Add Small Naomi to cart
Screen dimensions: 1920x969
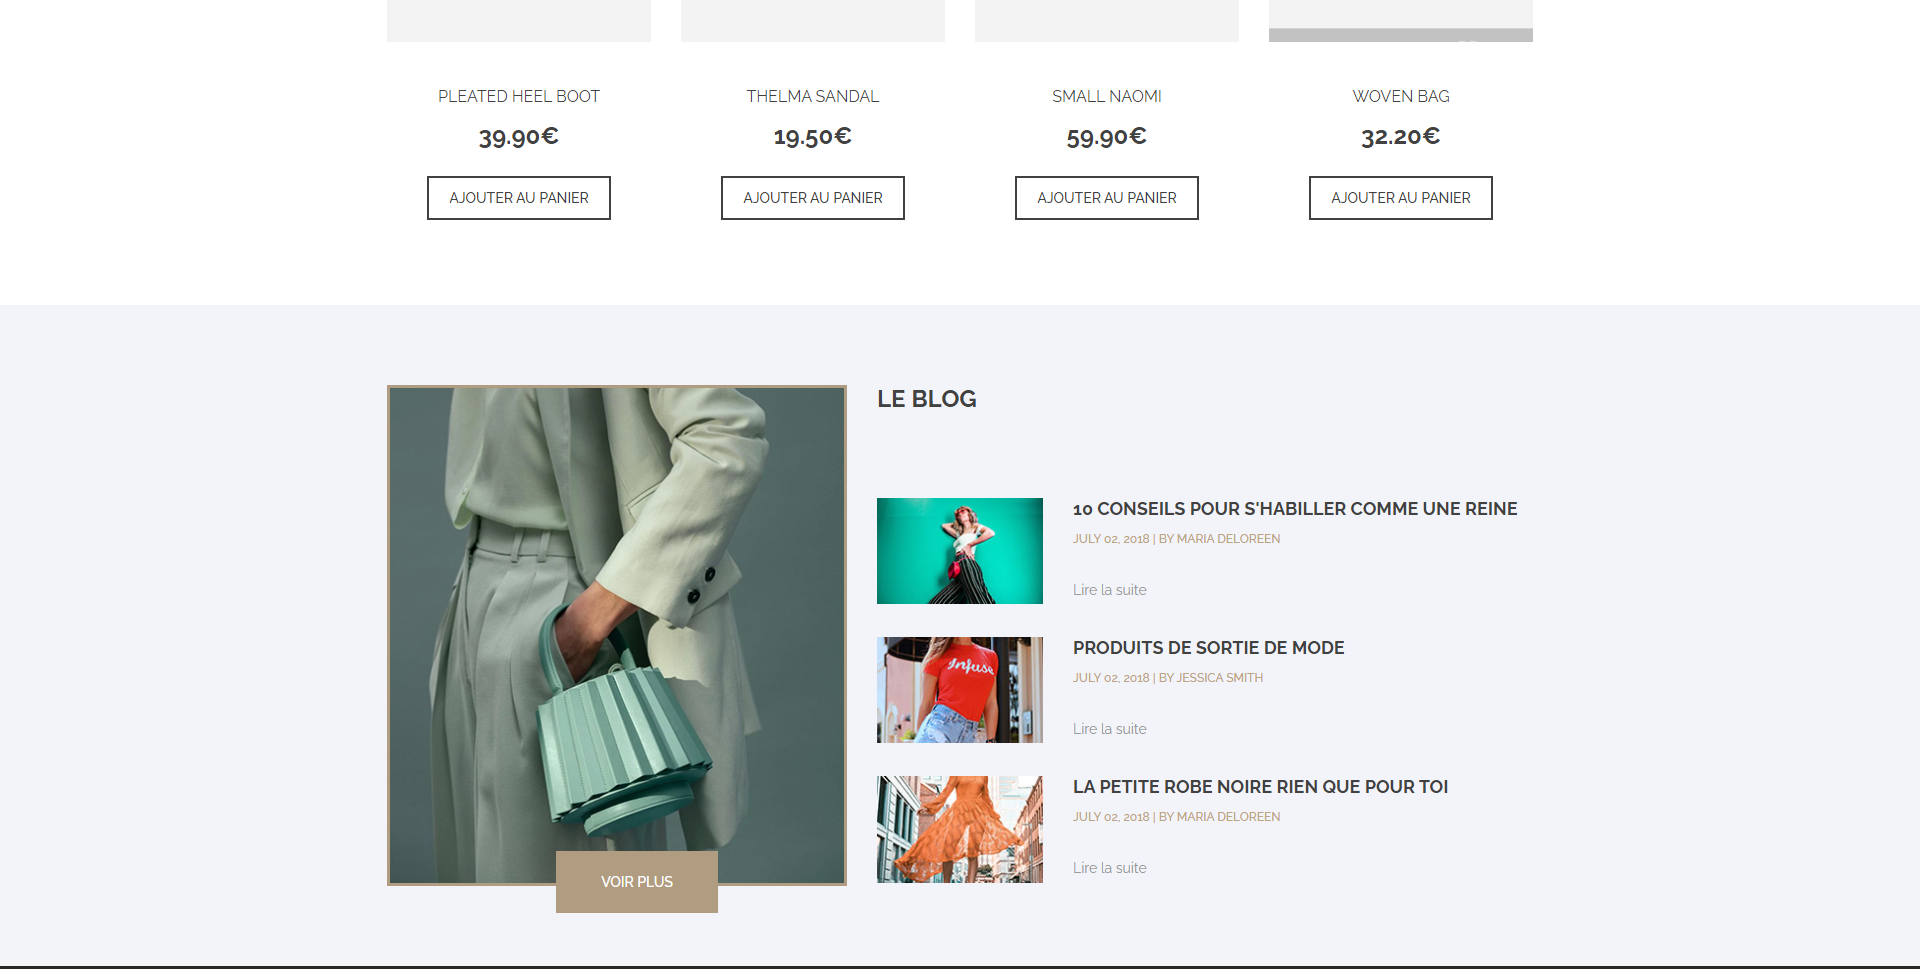click(x=1106, y=198)
